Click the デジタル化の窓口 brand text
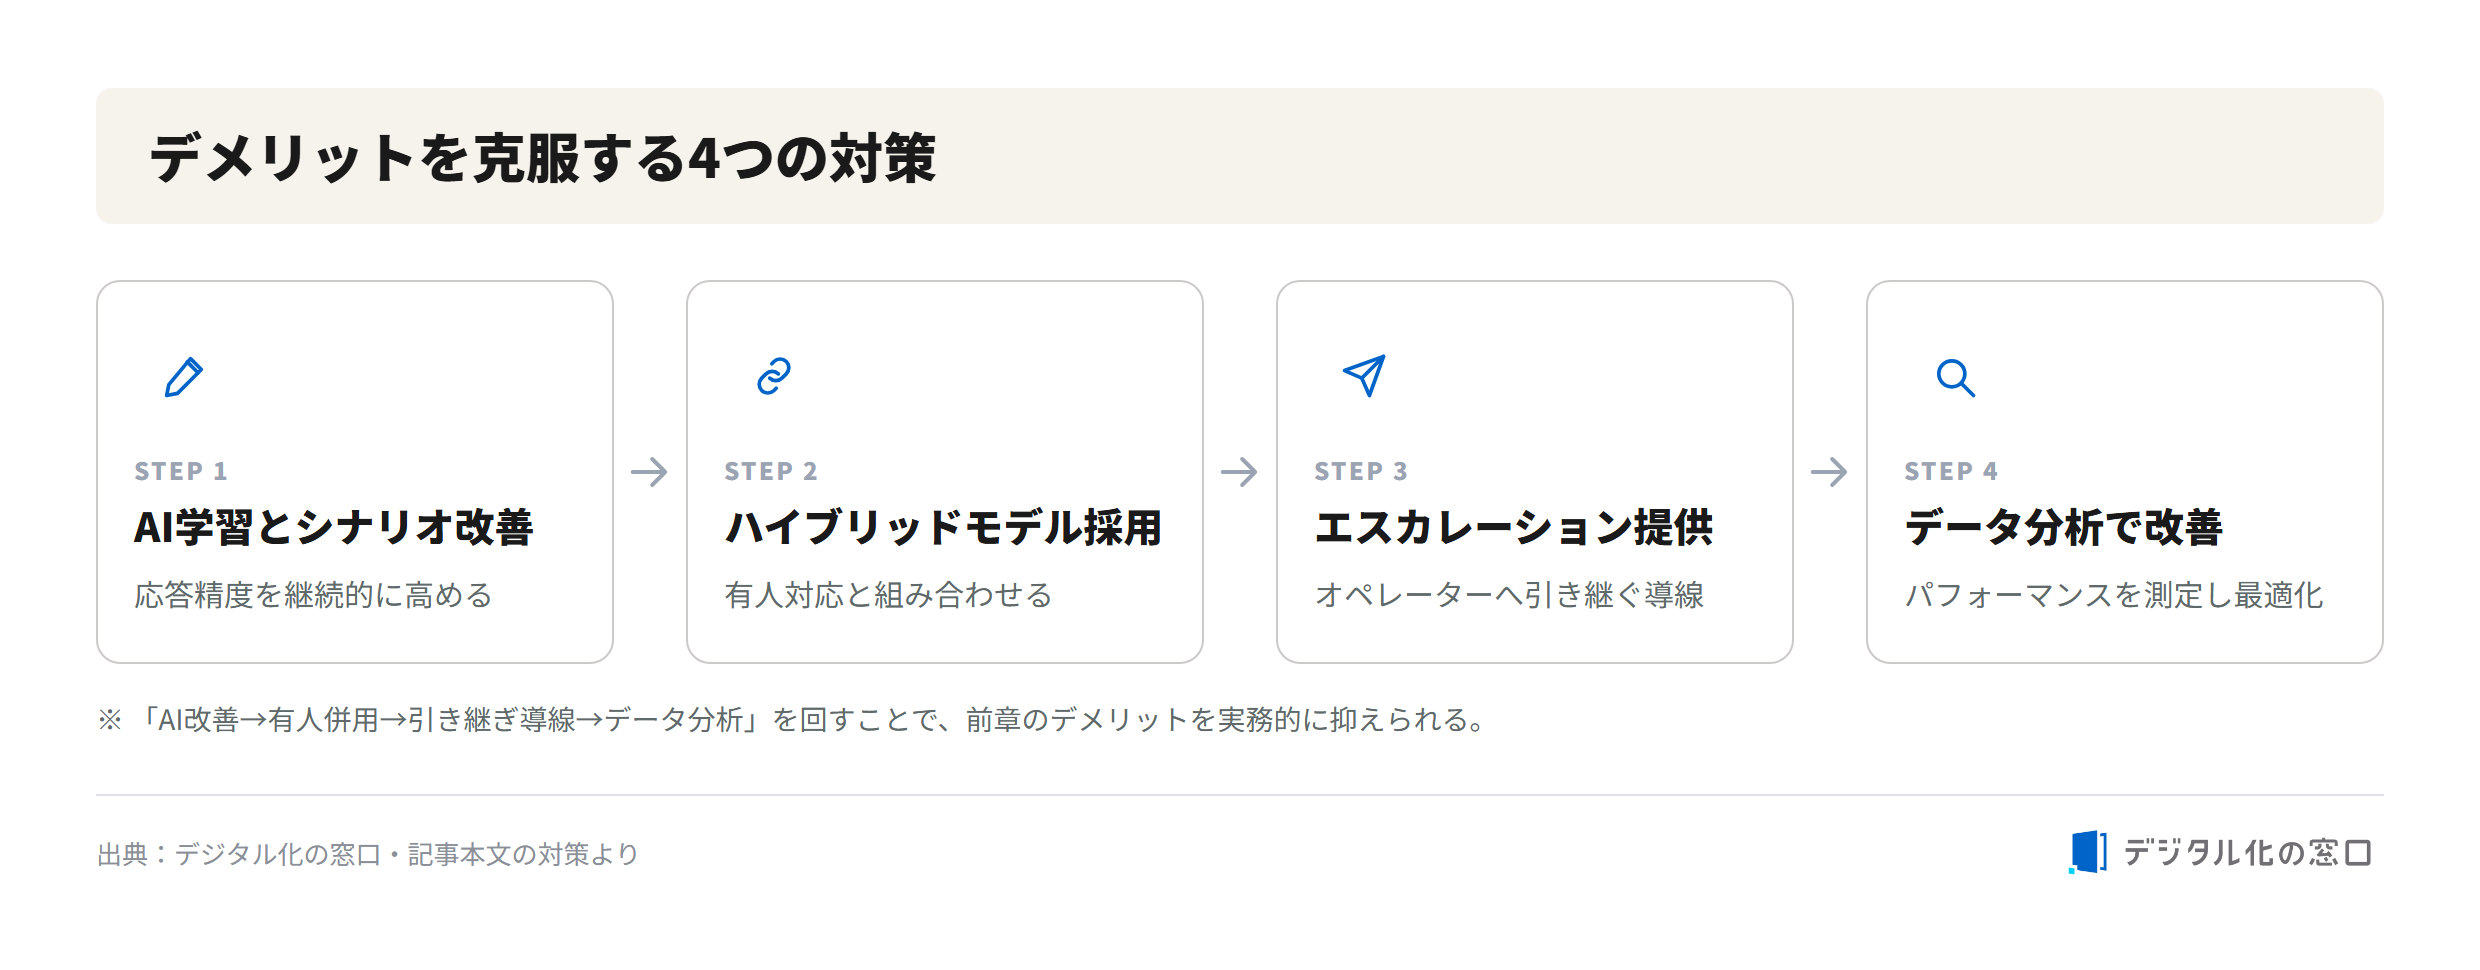This screenshot has height=970, width=2480. (2247, 853)
